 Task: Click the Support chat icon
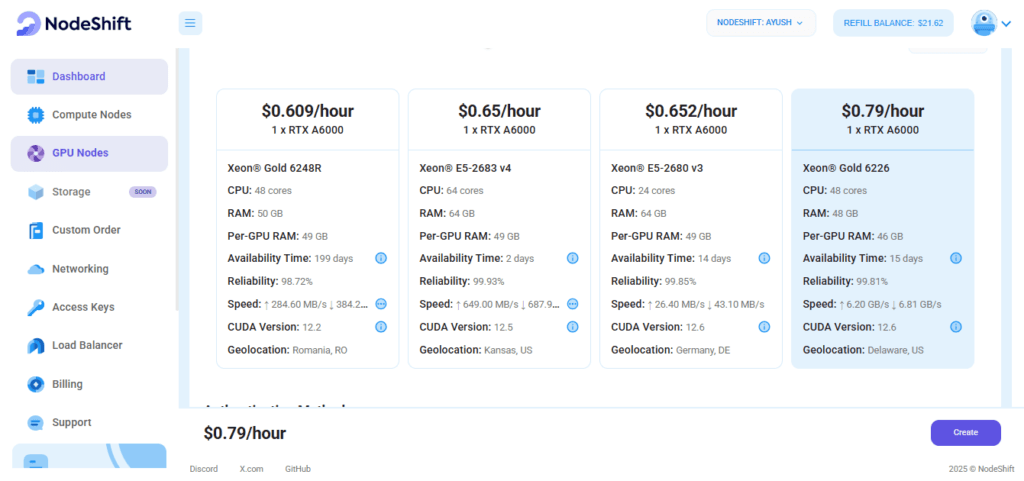(x=35, y=423)
